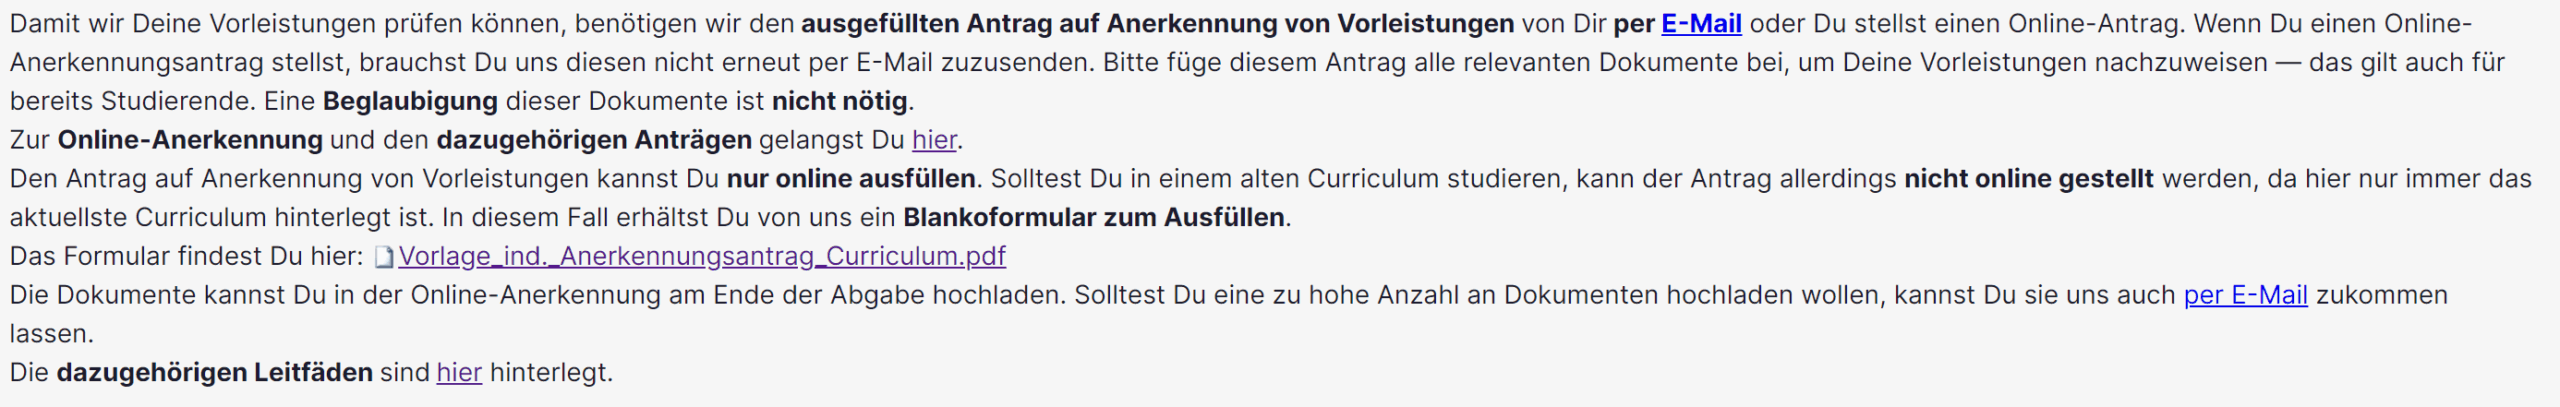The height and width of the screenshot is (407, 2560).
Task: Click the text 'Das Formular findest Du hier:'
Action: [x=186, y=257]
